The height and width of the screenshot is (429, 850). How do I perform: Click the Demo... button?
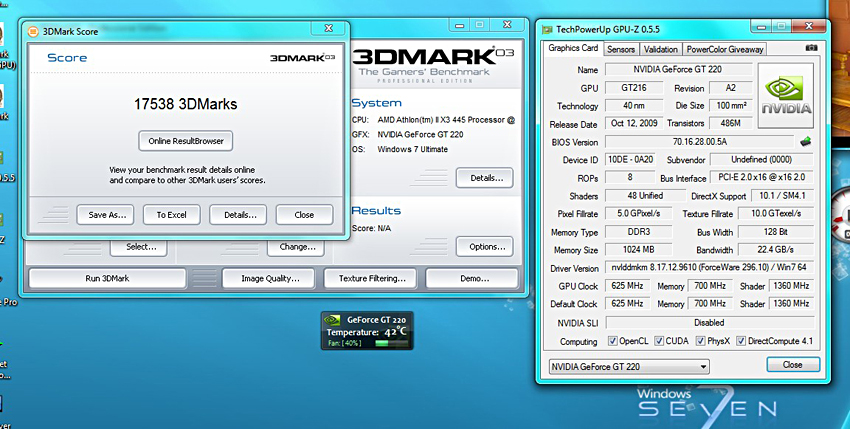point(474,278)
